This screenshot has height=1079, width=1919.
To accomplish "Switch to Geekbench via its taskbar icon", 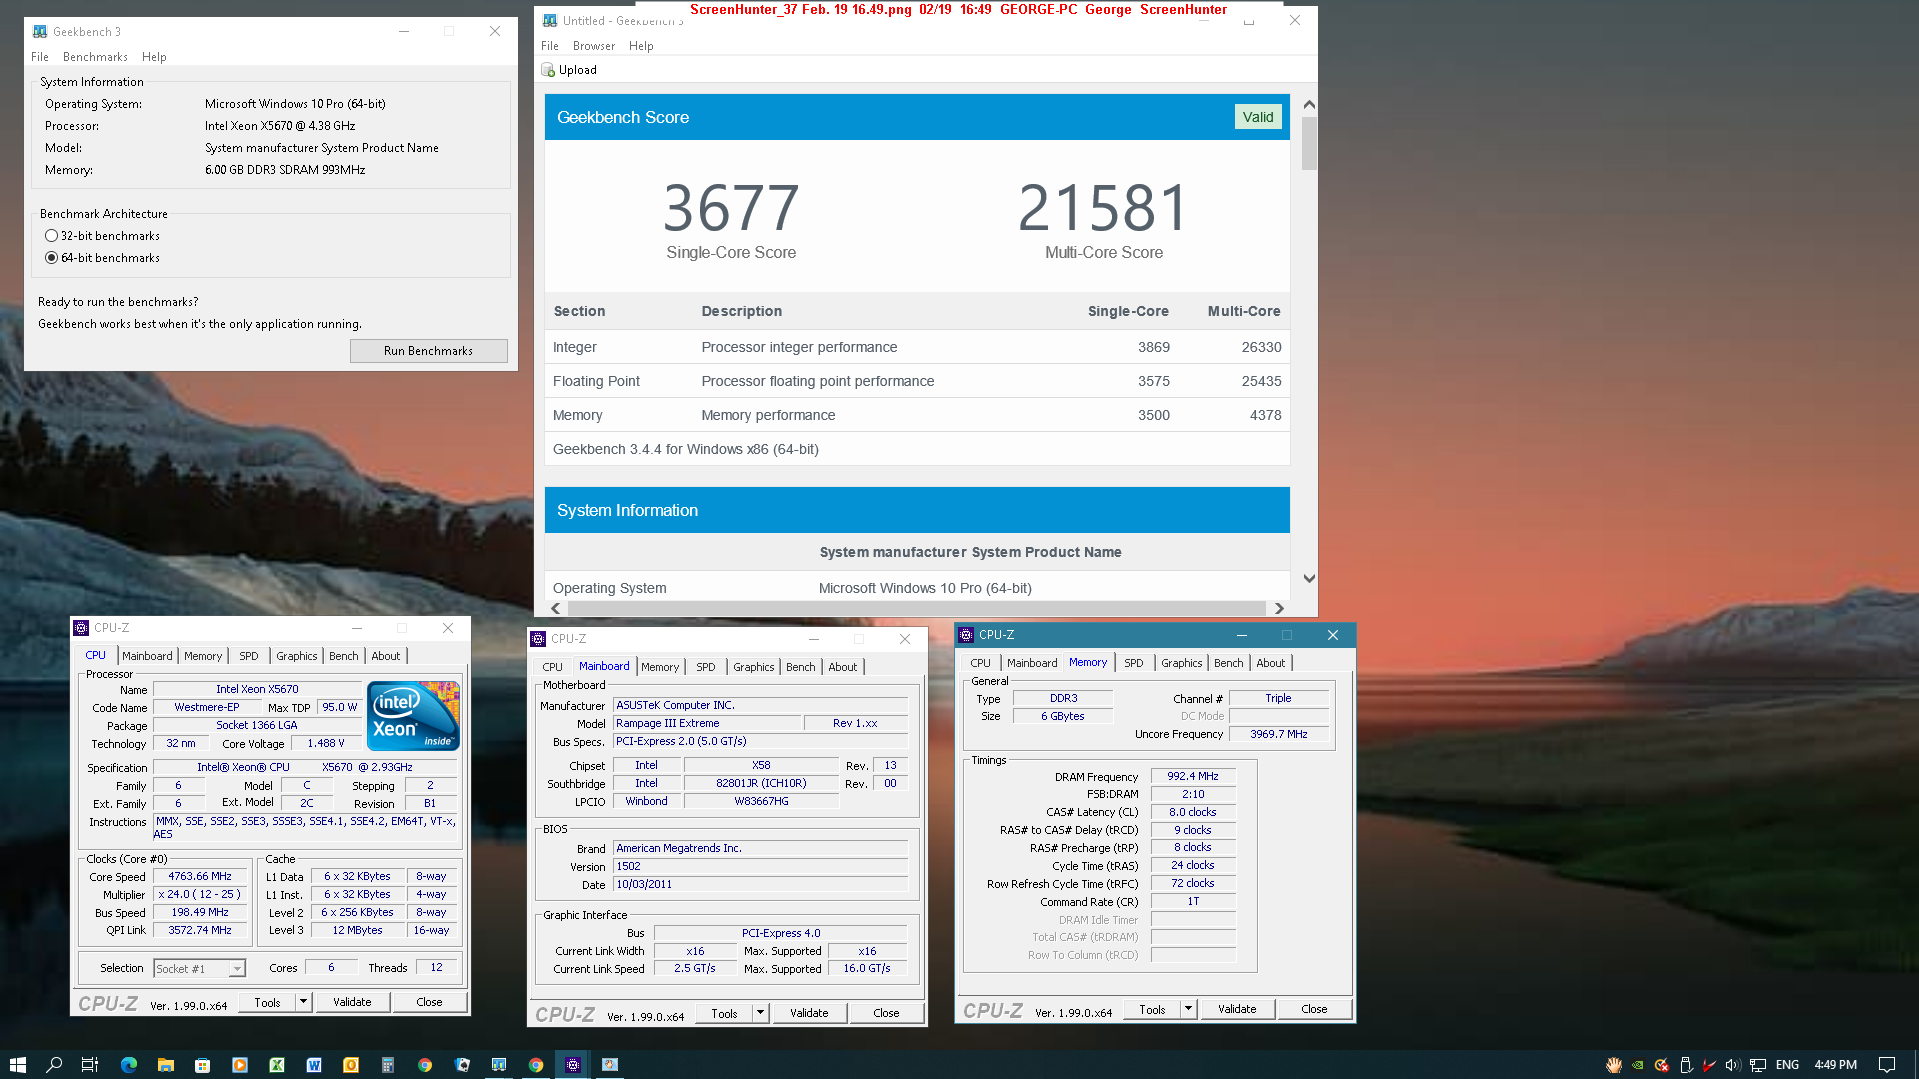I will (x=499, y=1064).
